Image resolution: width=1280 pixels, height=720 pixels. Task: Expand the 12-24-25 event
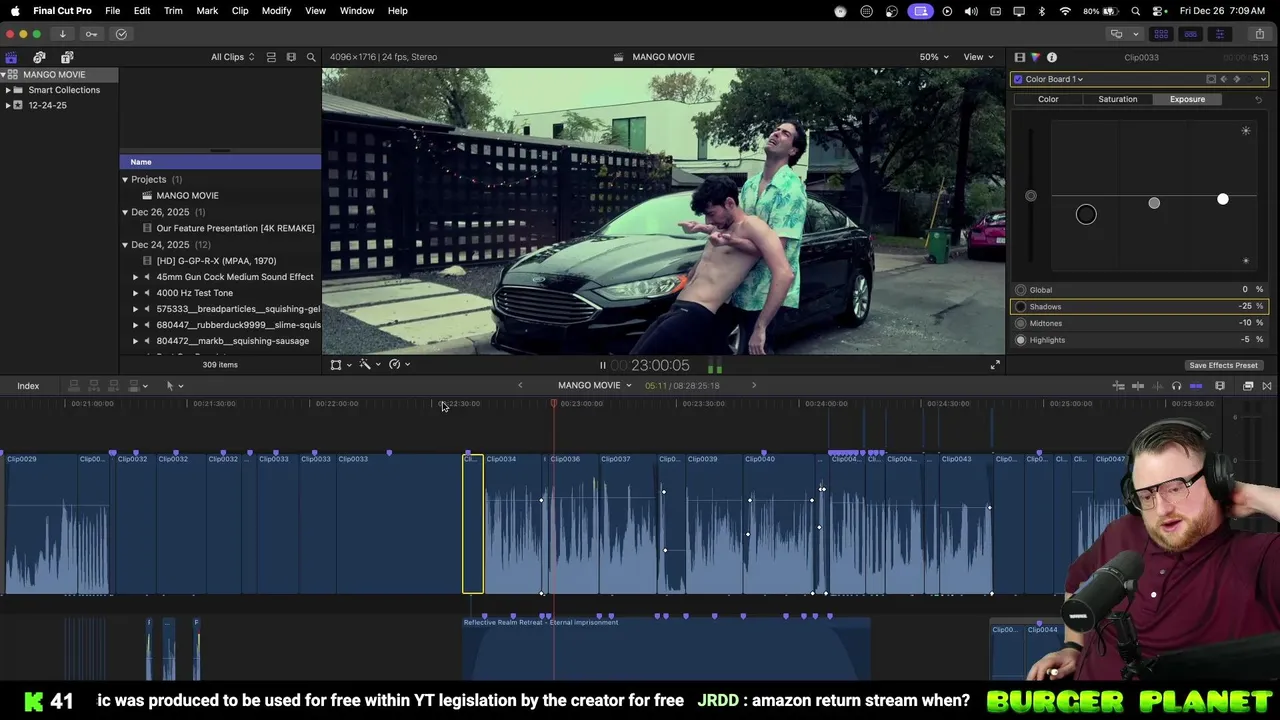8,105
